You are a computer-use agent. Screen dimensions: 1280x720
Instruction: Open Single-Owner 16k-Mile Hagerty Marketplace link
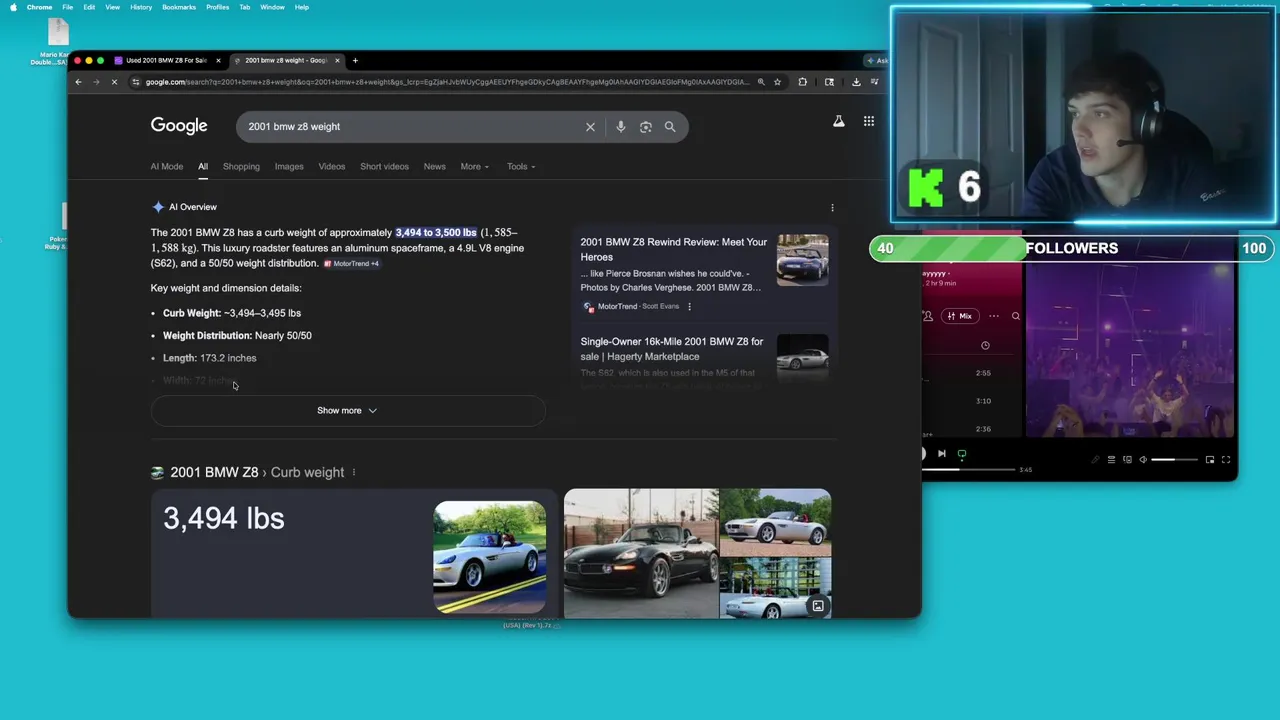[671, 349]
